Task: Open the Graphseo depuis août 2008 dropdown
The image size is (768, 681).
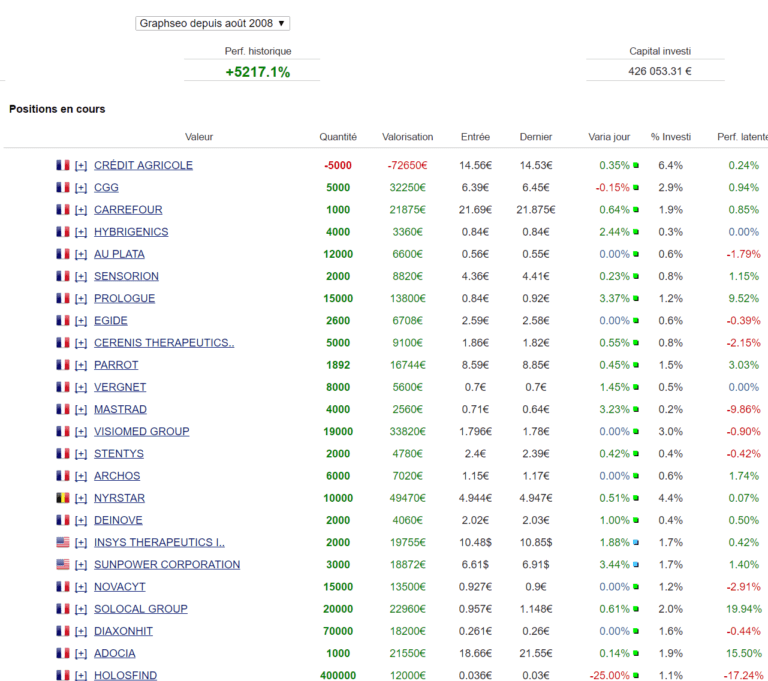Action: tap(212, 23)
